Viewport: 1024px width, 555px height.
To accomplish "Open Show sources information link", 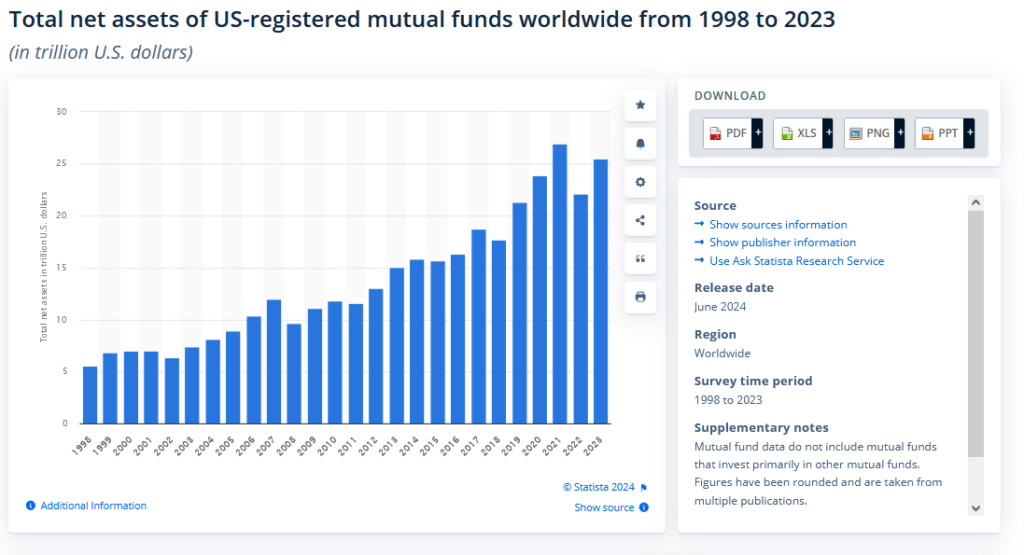I will (778, 225).
